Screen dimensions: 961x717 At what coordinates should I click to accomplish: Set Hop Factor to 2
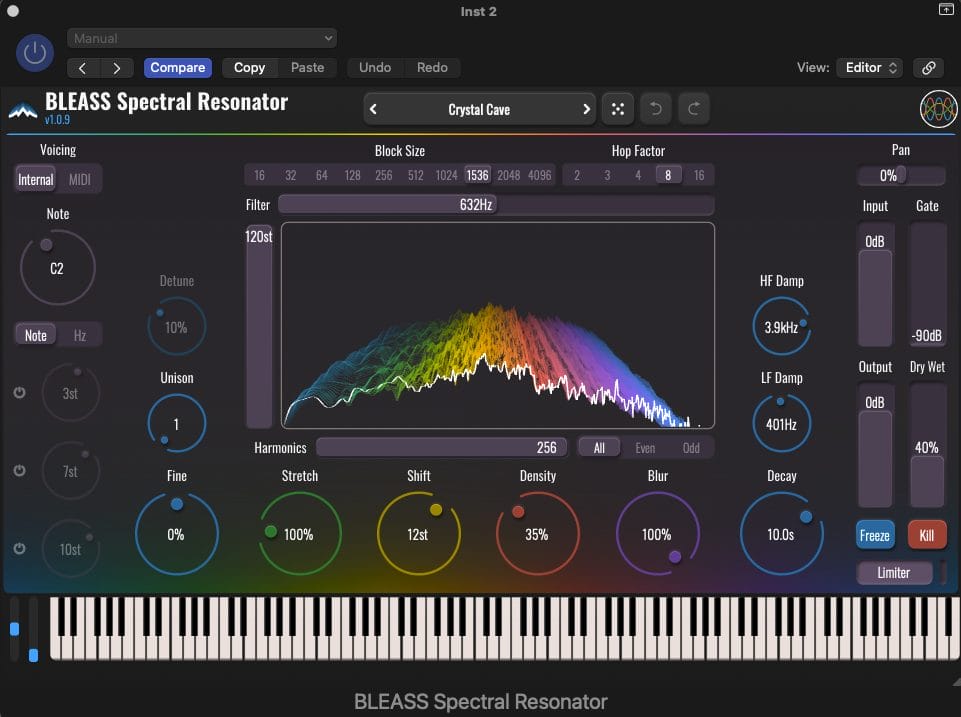tap(577, 175)
